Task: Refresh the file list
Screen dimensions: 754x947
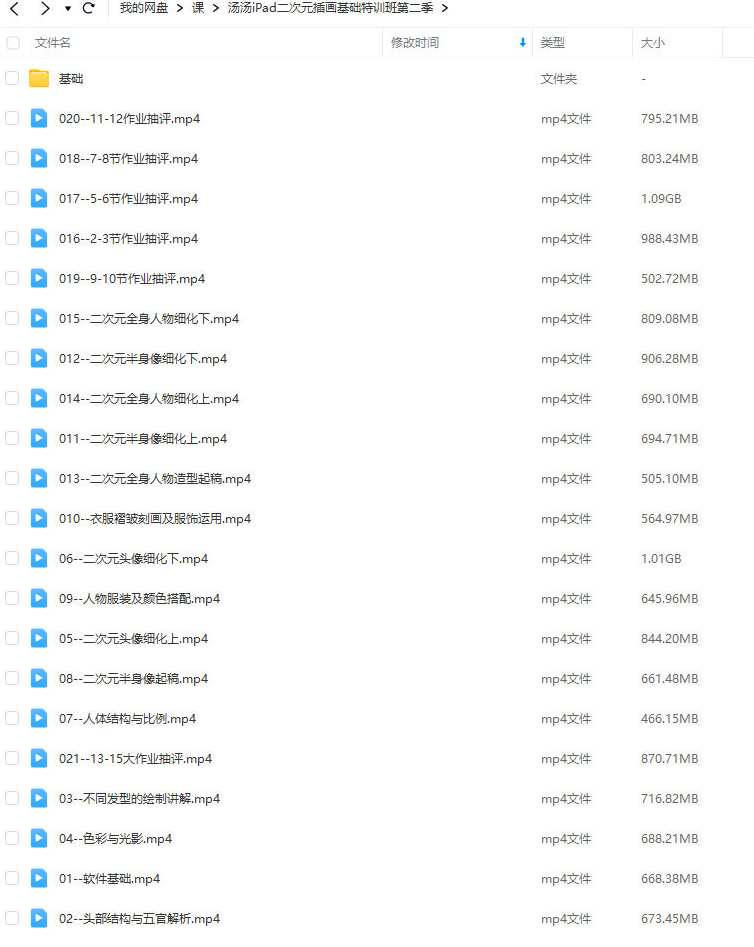Action: pos(89,8)
